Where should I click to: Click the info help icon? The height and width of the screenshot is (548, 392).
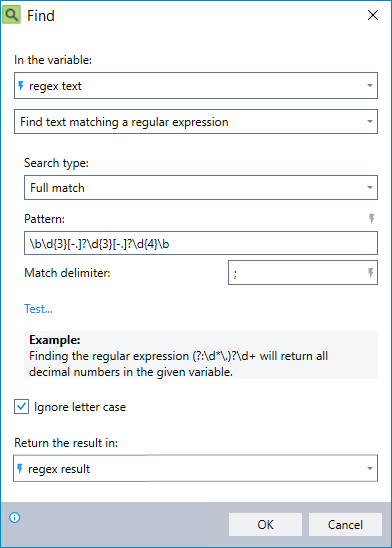(15, 517)
